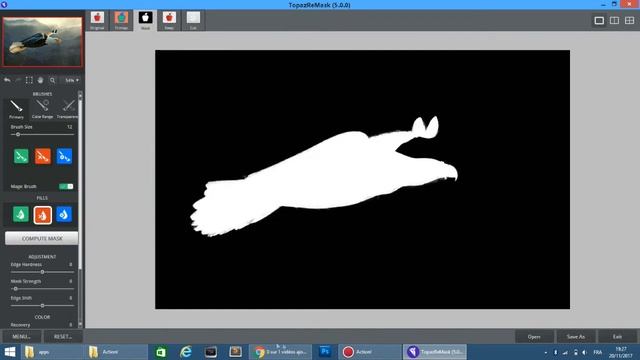This screenshot has width=640, height=360.
Task: Adjust the Edge Shift slider
Action: tap(42, 305)
